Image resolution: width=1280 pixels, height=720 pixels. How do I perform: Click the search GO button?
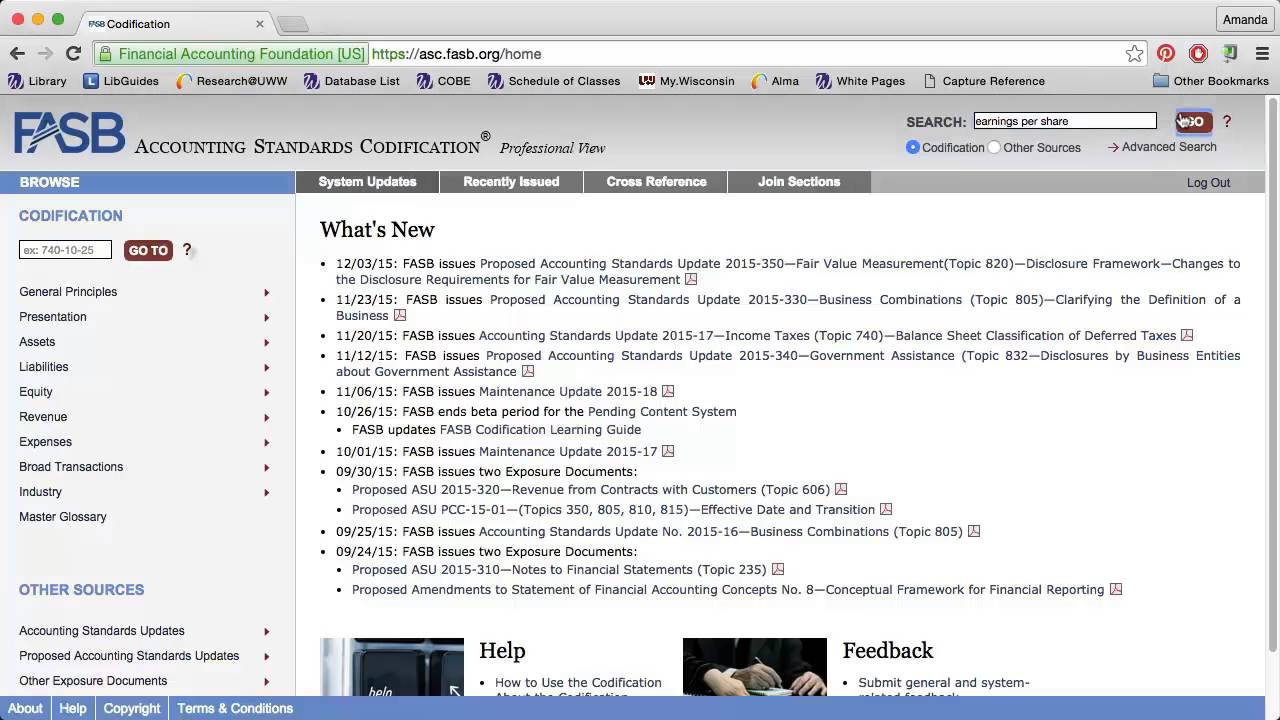click(1193, 121)
